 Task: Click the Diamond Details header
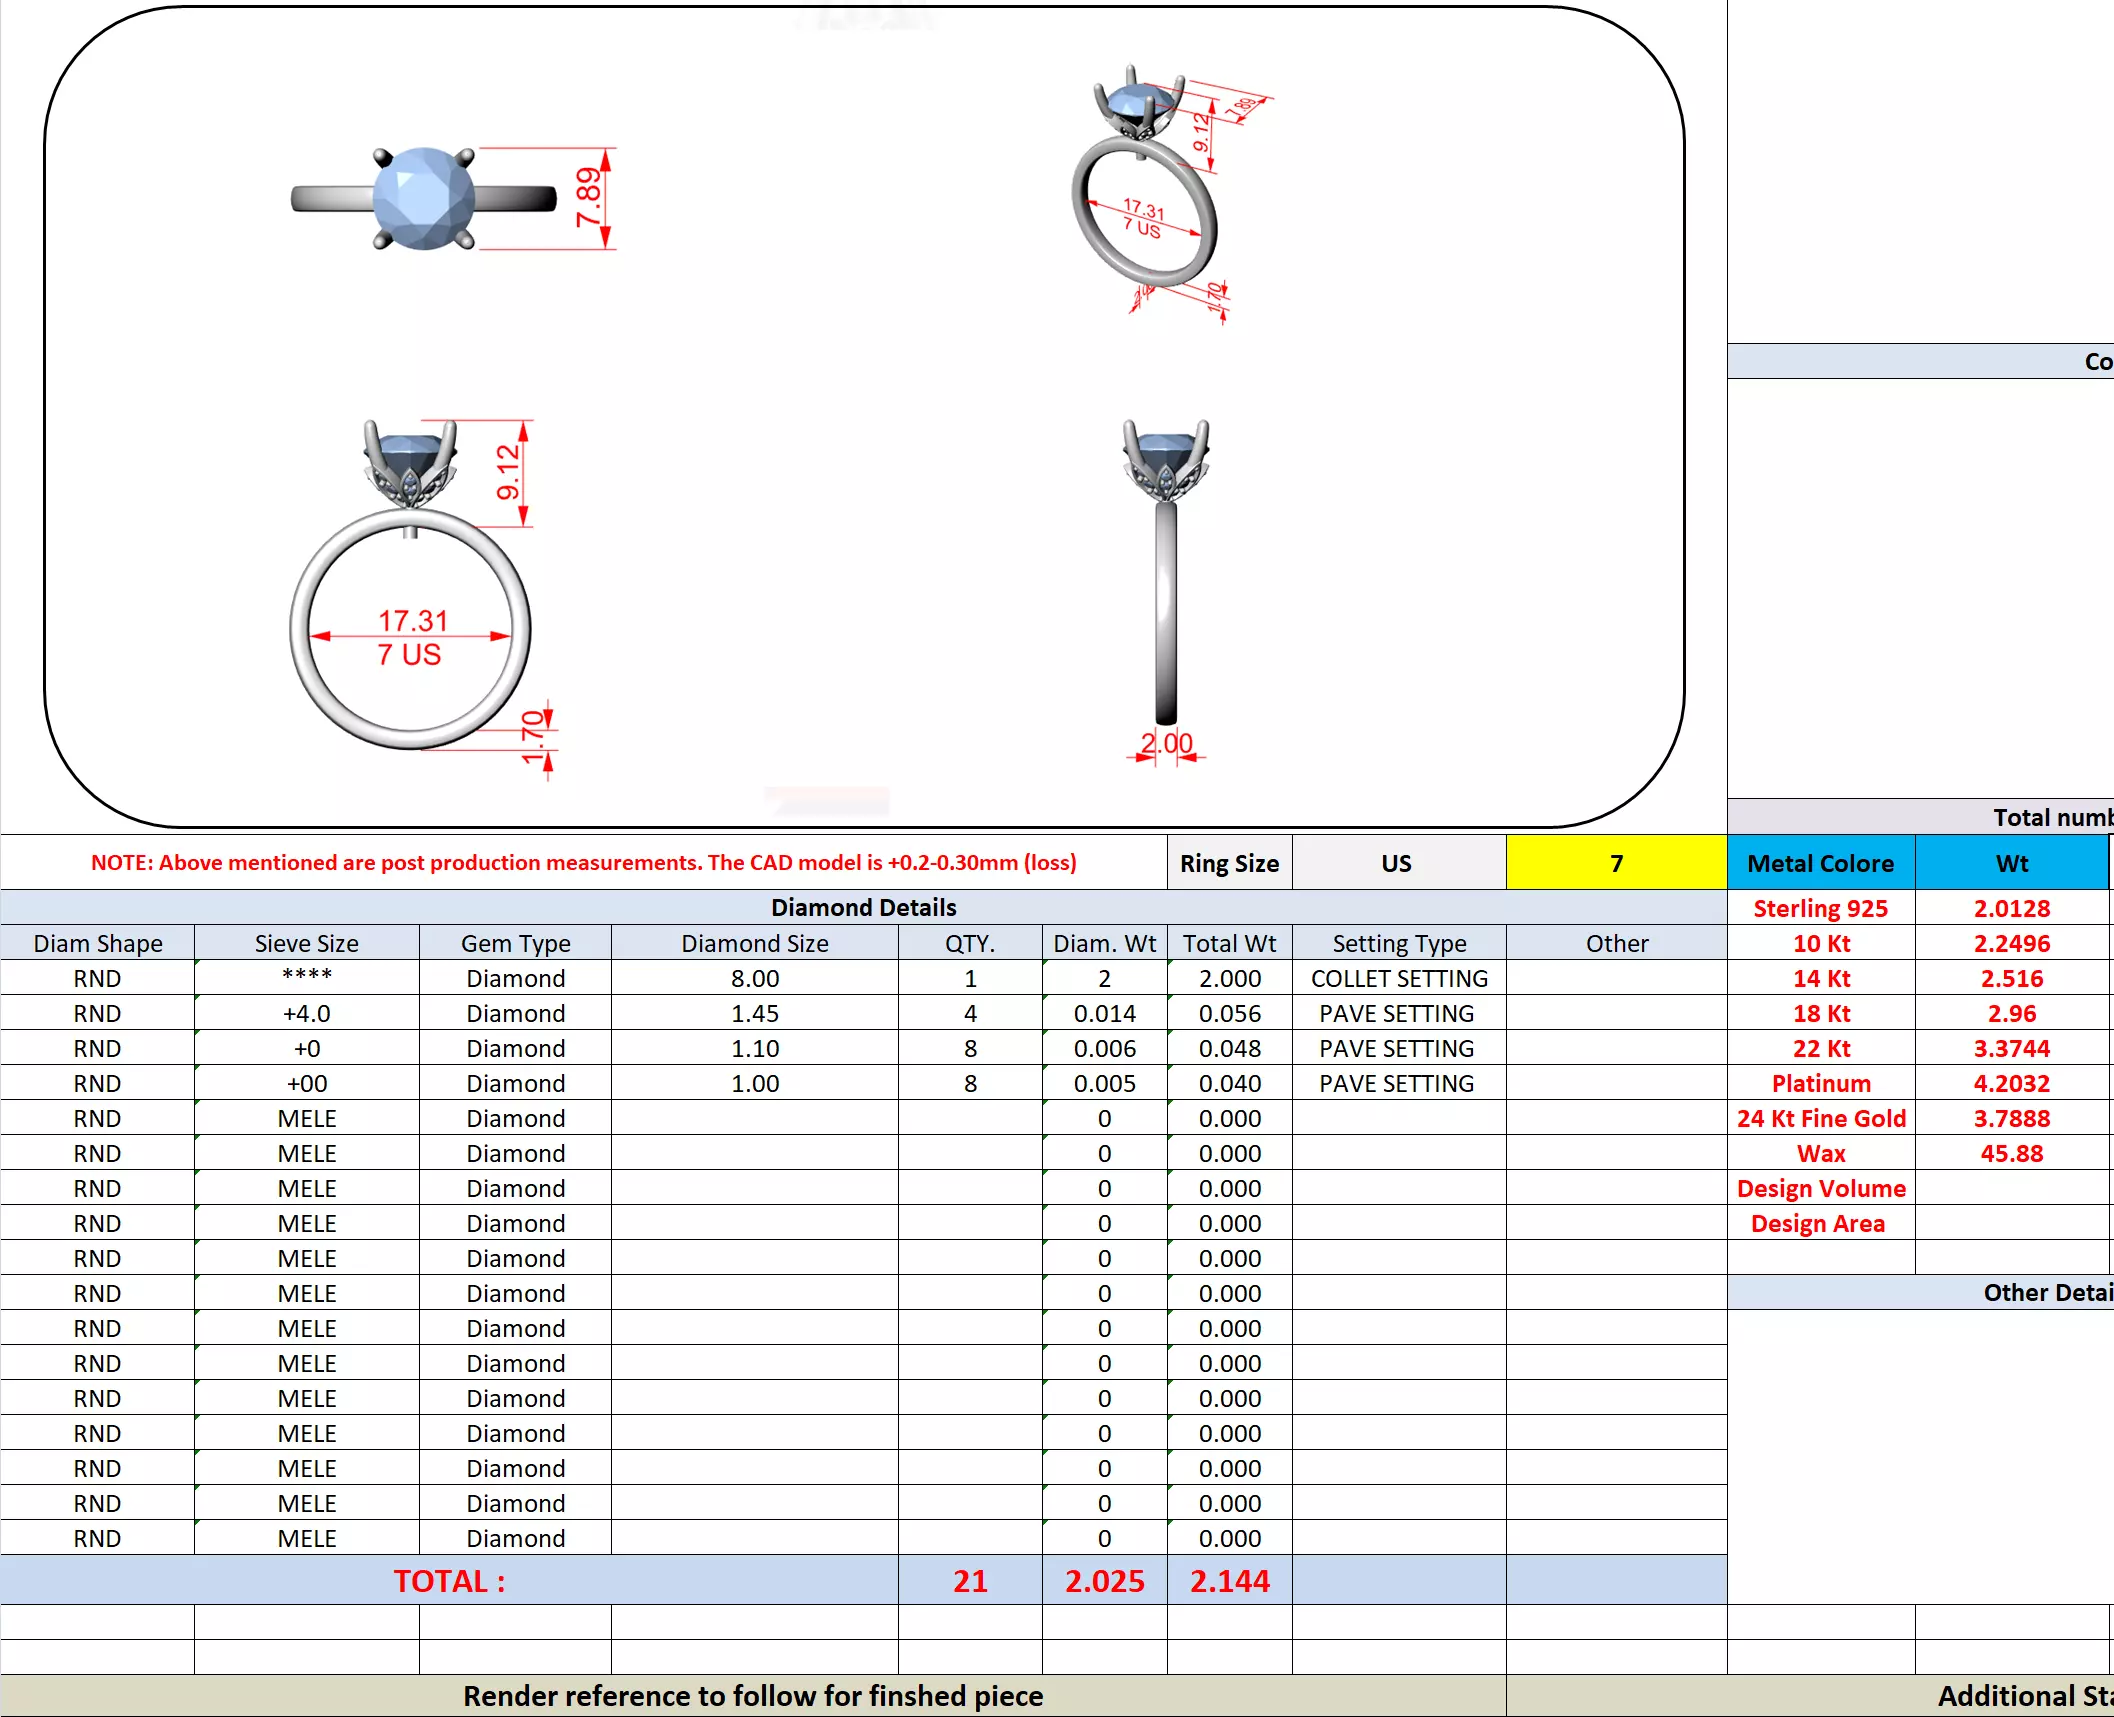[863, 907]
